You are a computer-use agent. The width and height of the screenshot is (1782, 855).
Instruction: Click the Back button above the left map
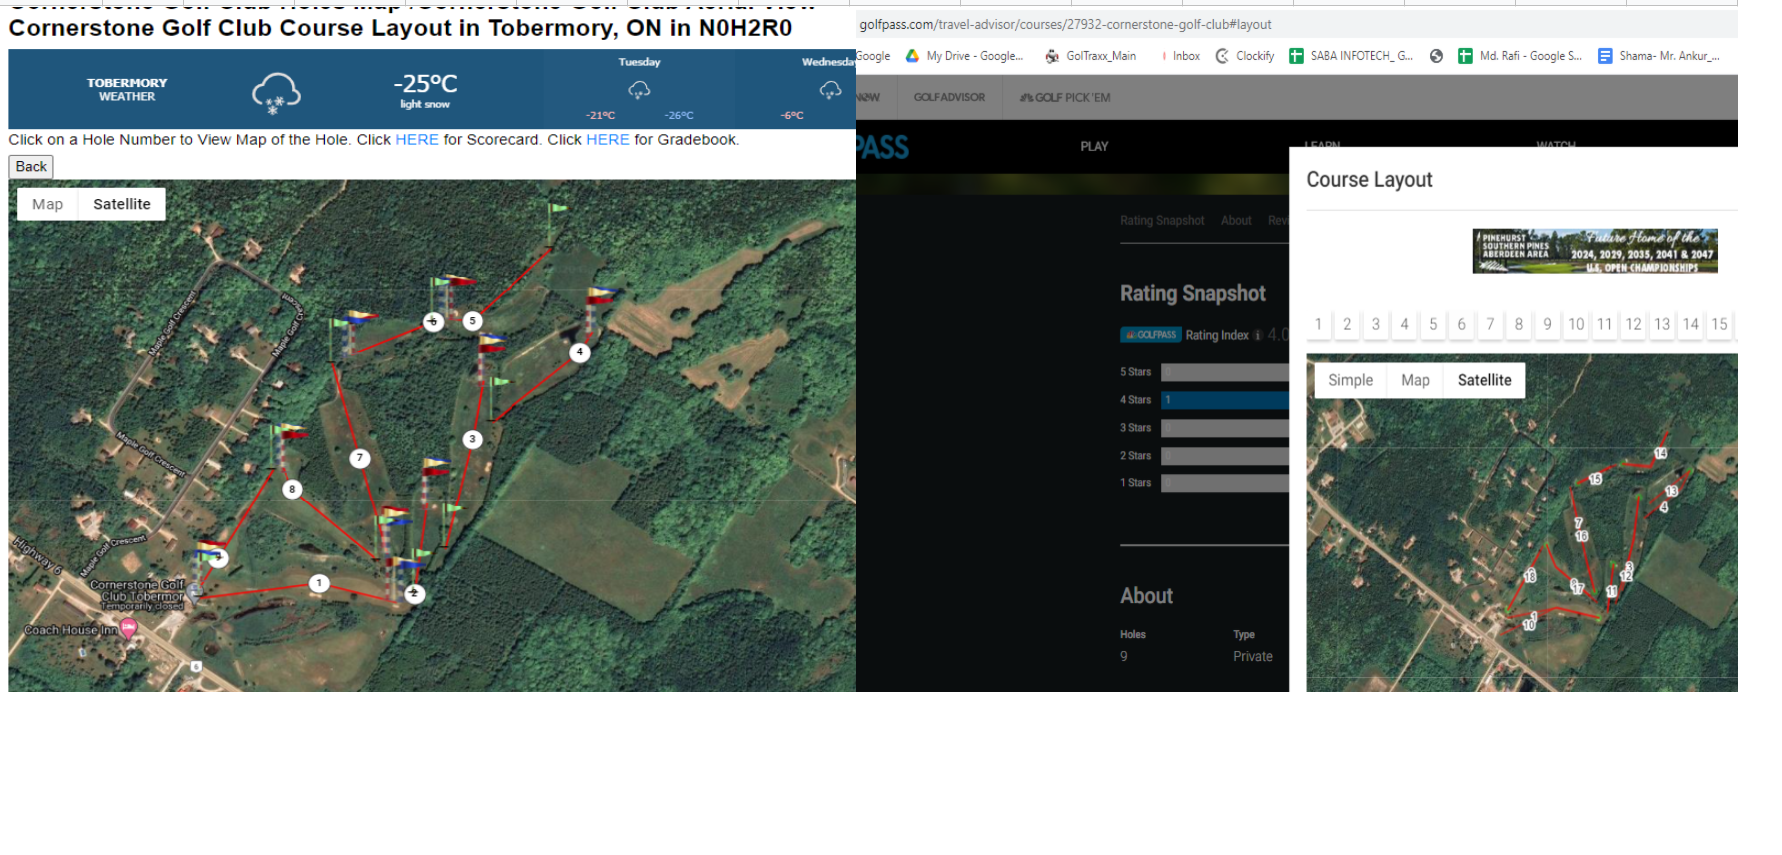[31, 167]
